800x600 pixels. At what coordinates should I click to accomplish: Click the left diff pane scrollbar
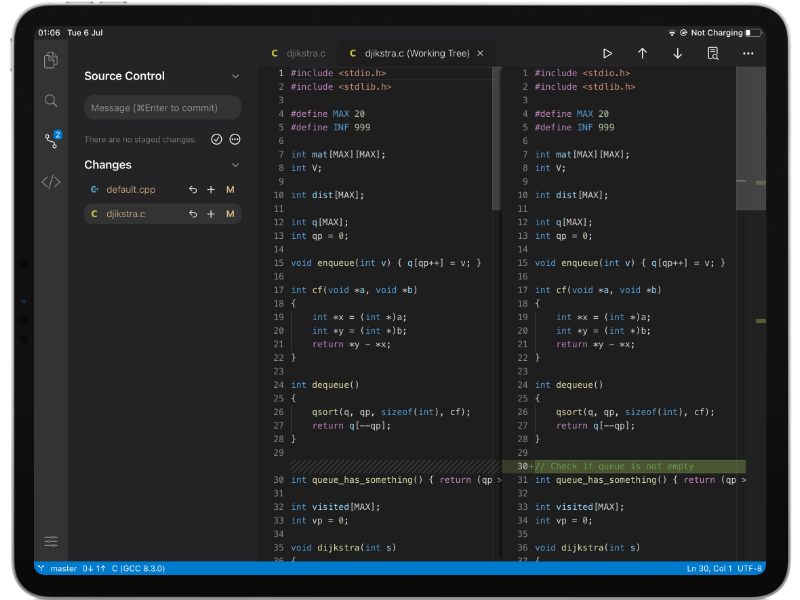tap(496, 139)
